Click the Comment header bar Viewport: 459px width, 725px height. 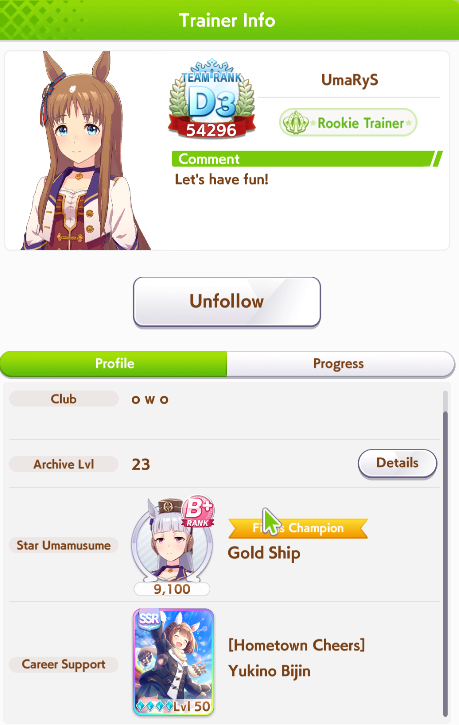coord(307,159)
